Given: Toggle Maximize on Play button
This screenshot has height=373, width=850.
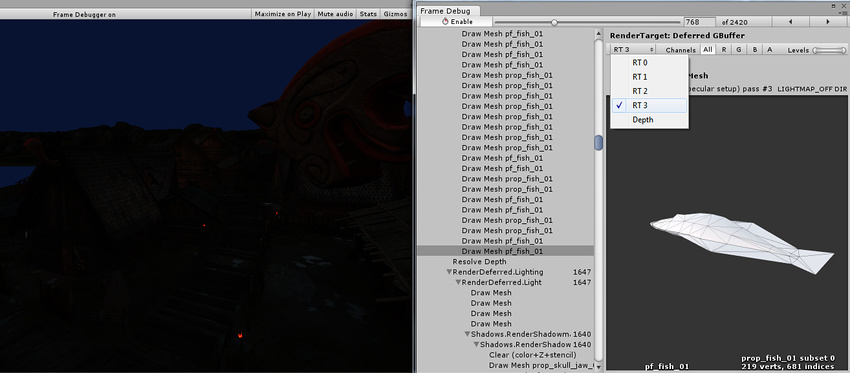Looking at the screenshot, I should pyautogui.click(x=282, y=14).
